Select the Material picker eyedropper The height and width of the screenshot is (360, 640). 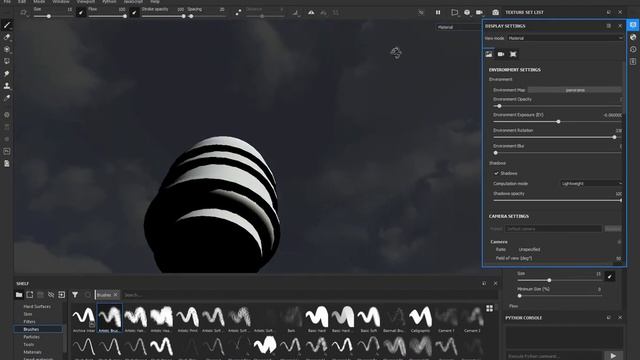(x=7, y=98)
